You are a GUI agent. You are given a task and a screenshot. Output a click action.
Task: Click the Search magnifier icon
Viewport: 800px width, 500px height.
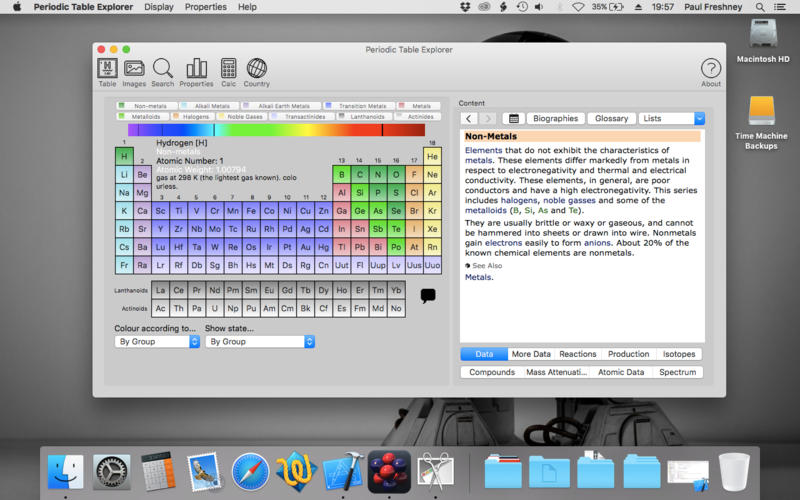coord(163,71)
